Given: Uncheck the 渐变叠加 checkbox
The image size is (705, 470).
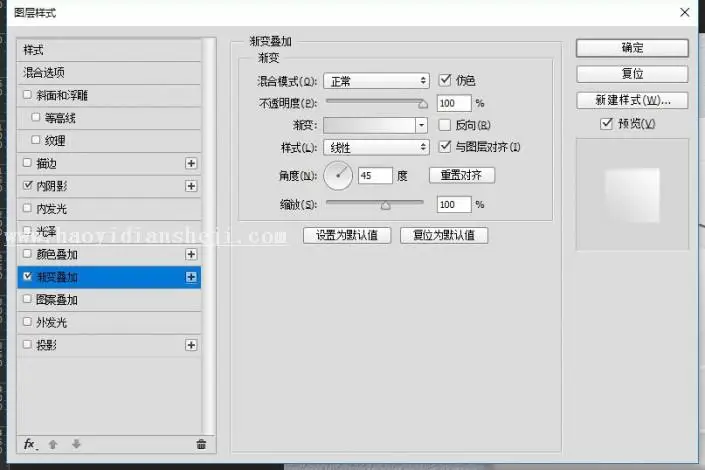Looking at the screenshot, I should 27,276.
